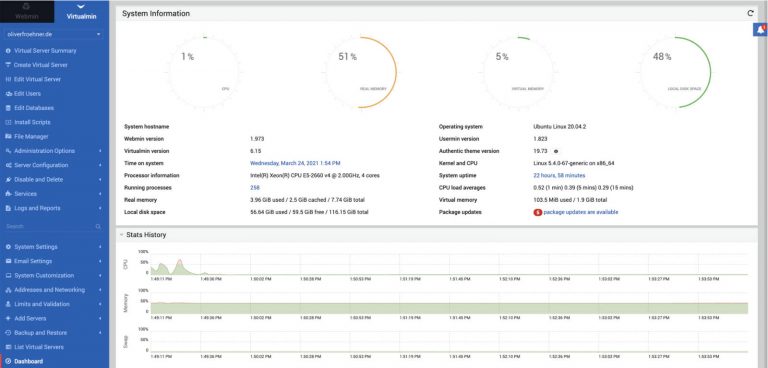
Task: Expand the Email Settings submenu arrow
Action: 100,261
